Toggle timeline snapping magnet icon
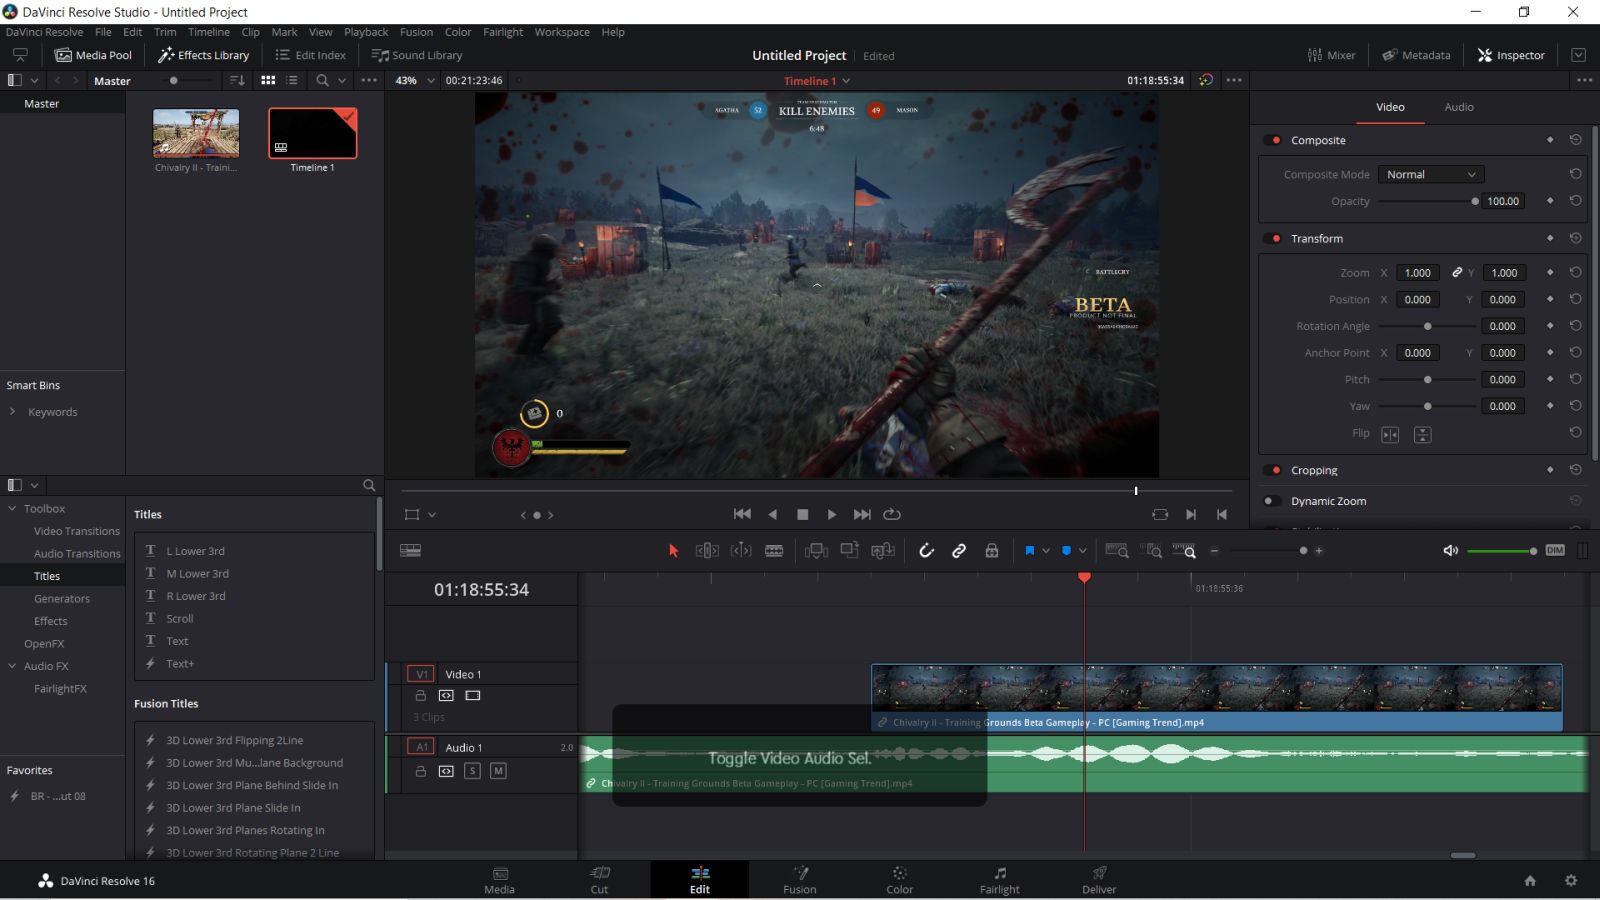1600x900 pixels. [x=926, y=551]
